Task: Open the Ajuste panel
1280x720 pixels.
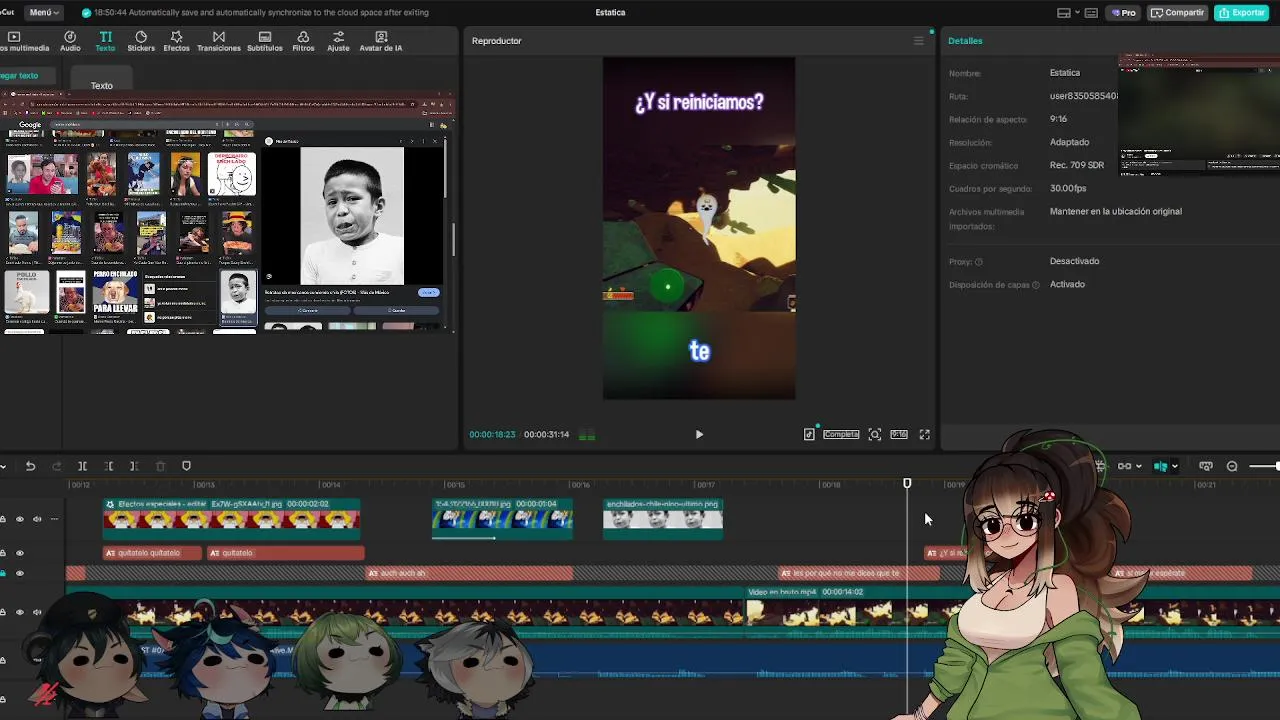Action: [338, 41]
